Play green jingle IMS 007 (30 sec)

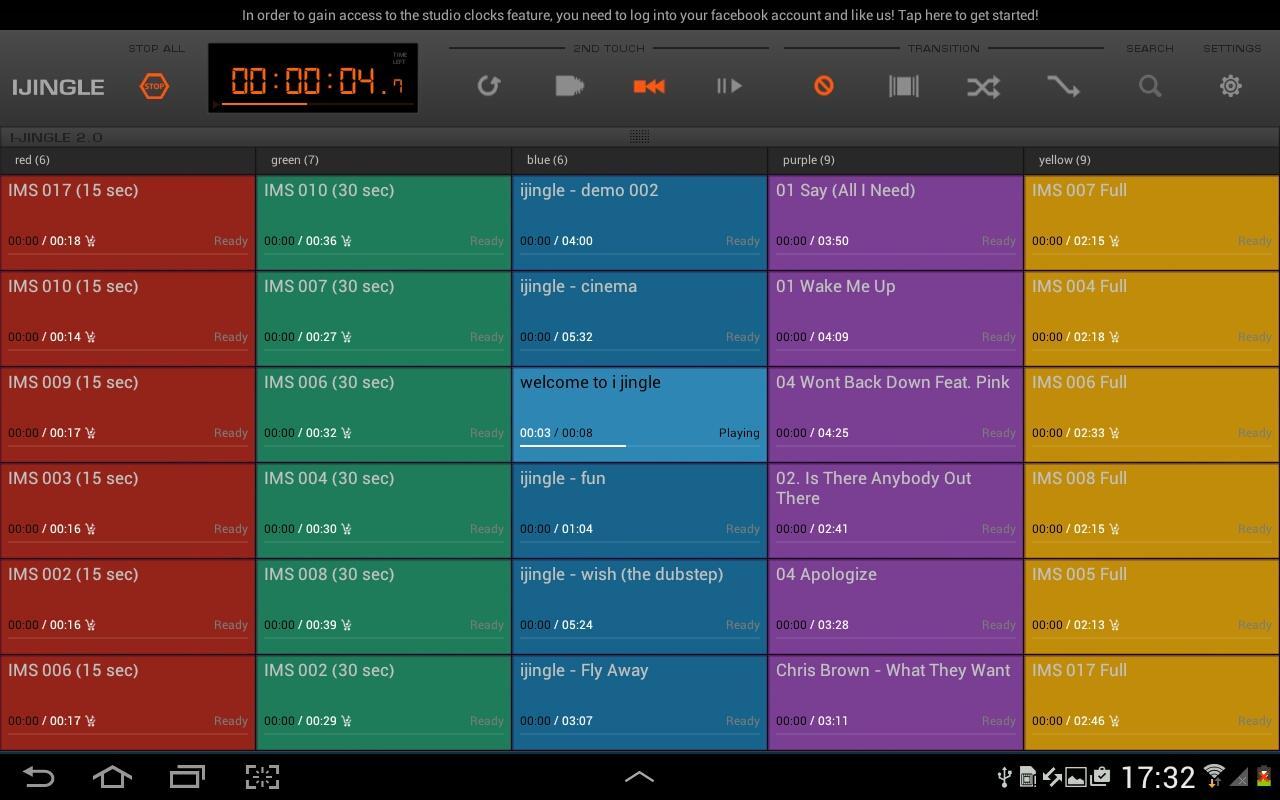(x=384, y=318)
